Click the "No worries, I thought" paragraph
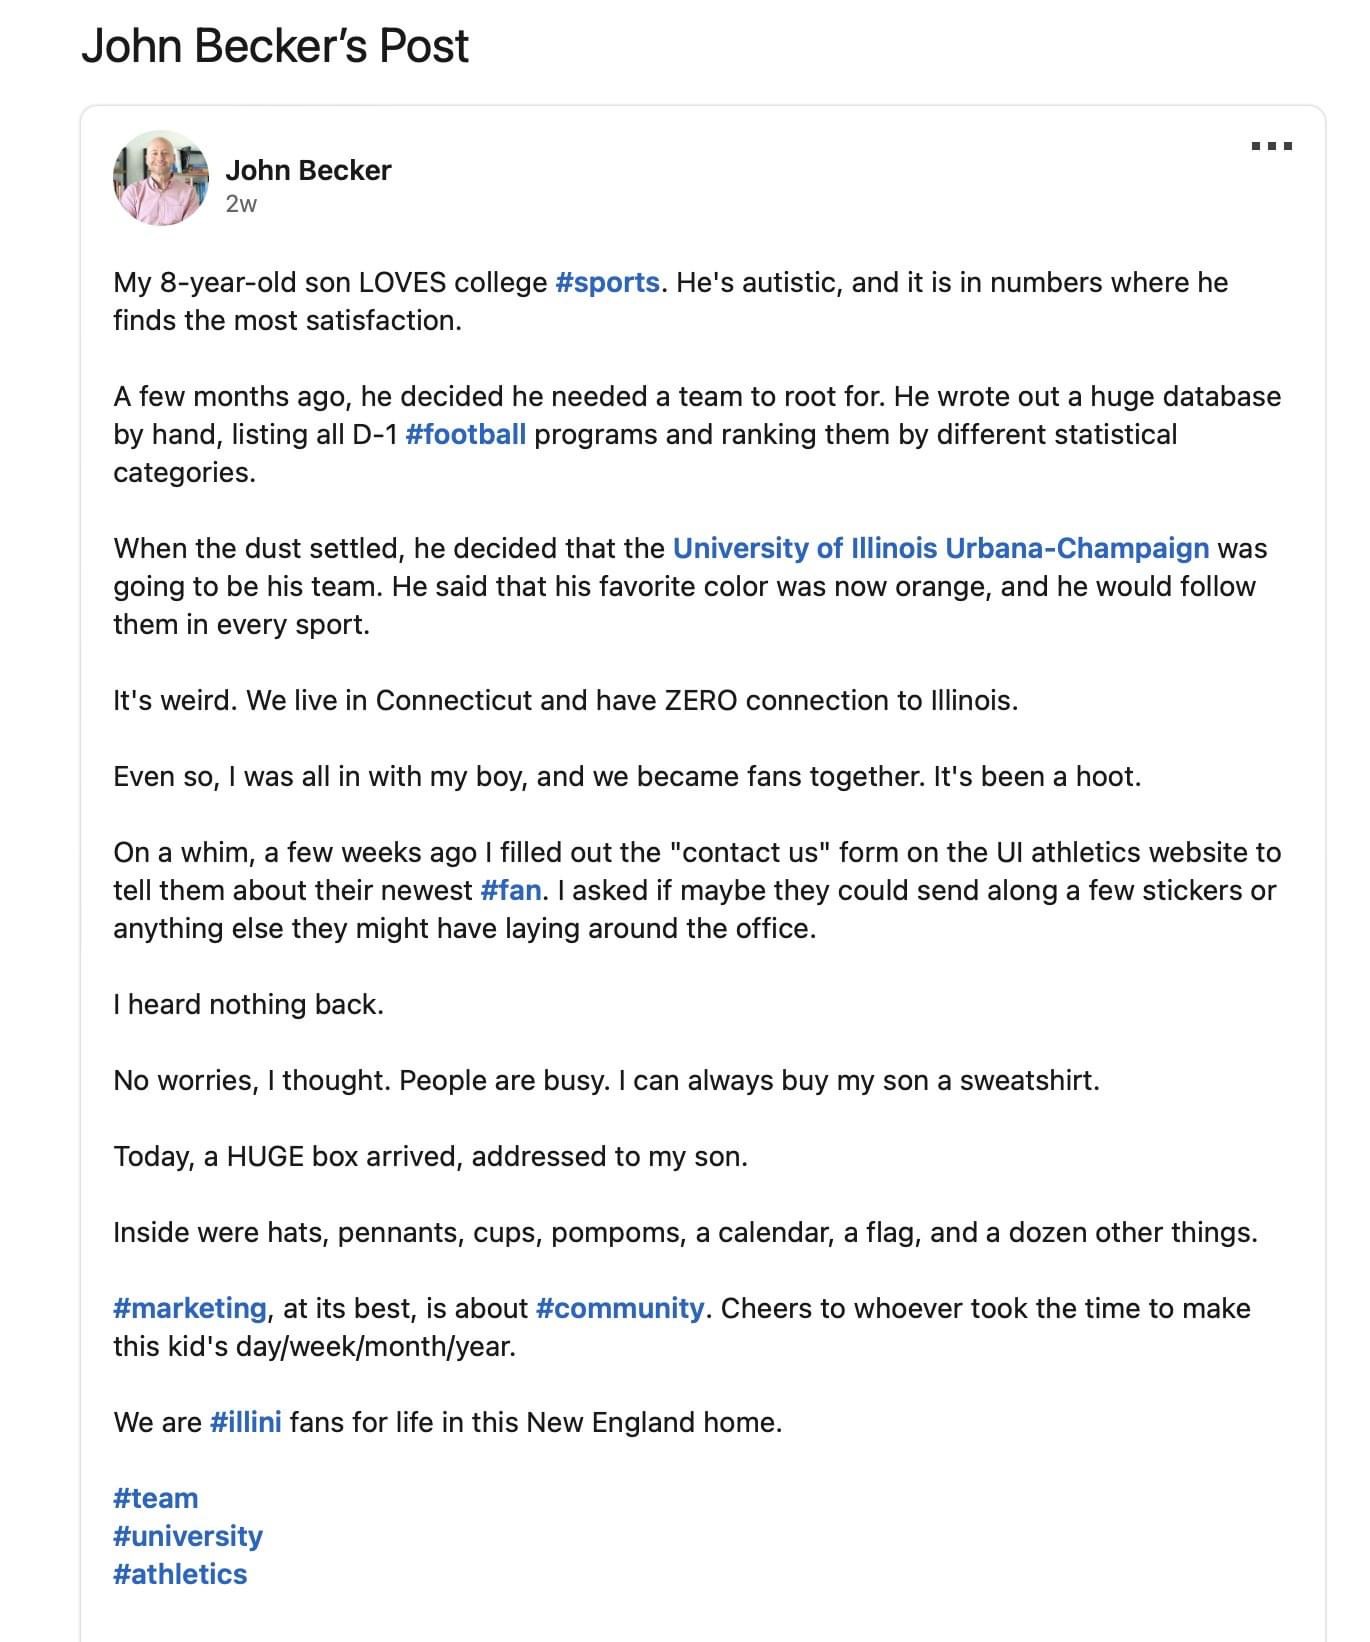The height and width of the screenshot is (1642, 1370). coord(606,1080)
